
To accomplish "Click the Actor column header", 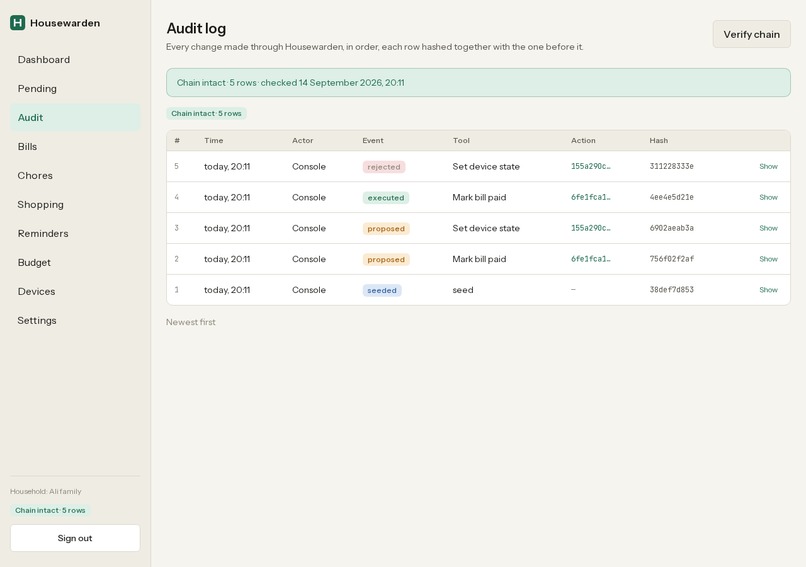I will pyautogui.click(x=303, y=140).
